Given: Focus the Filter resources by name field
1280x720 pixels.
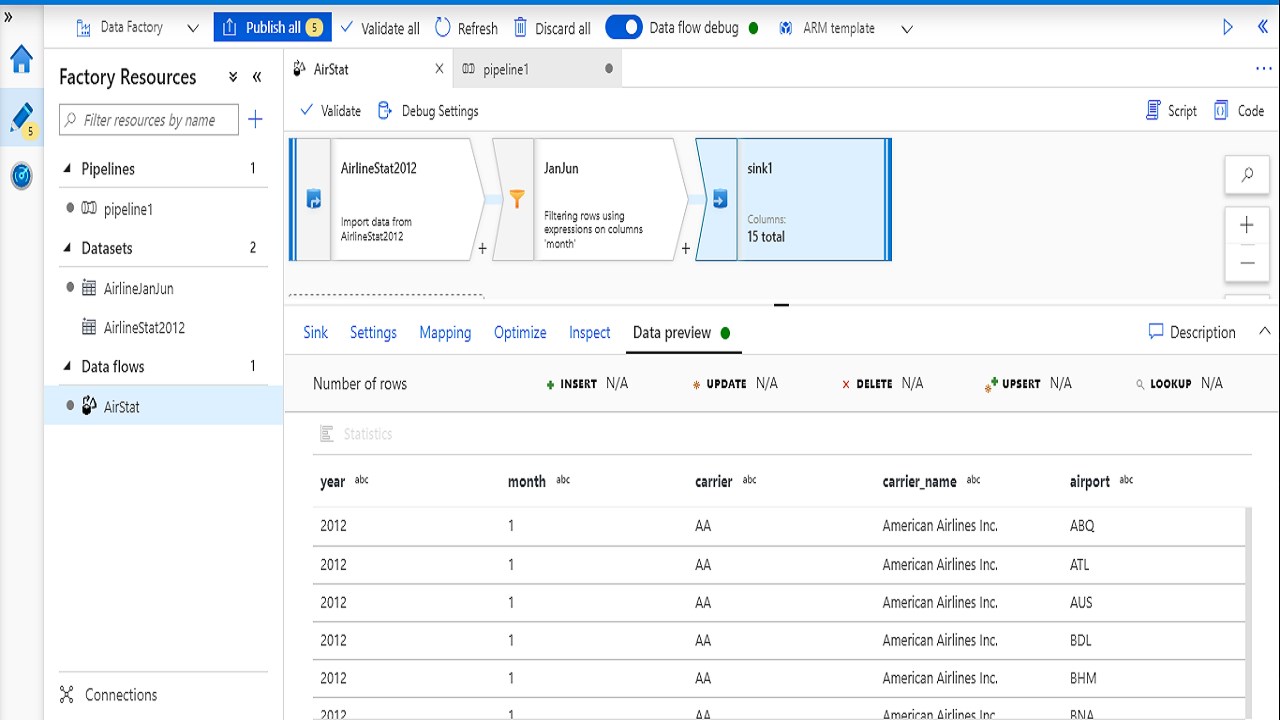Looking at the screenshot, I should [x=149, y=120].
